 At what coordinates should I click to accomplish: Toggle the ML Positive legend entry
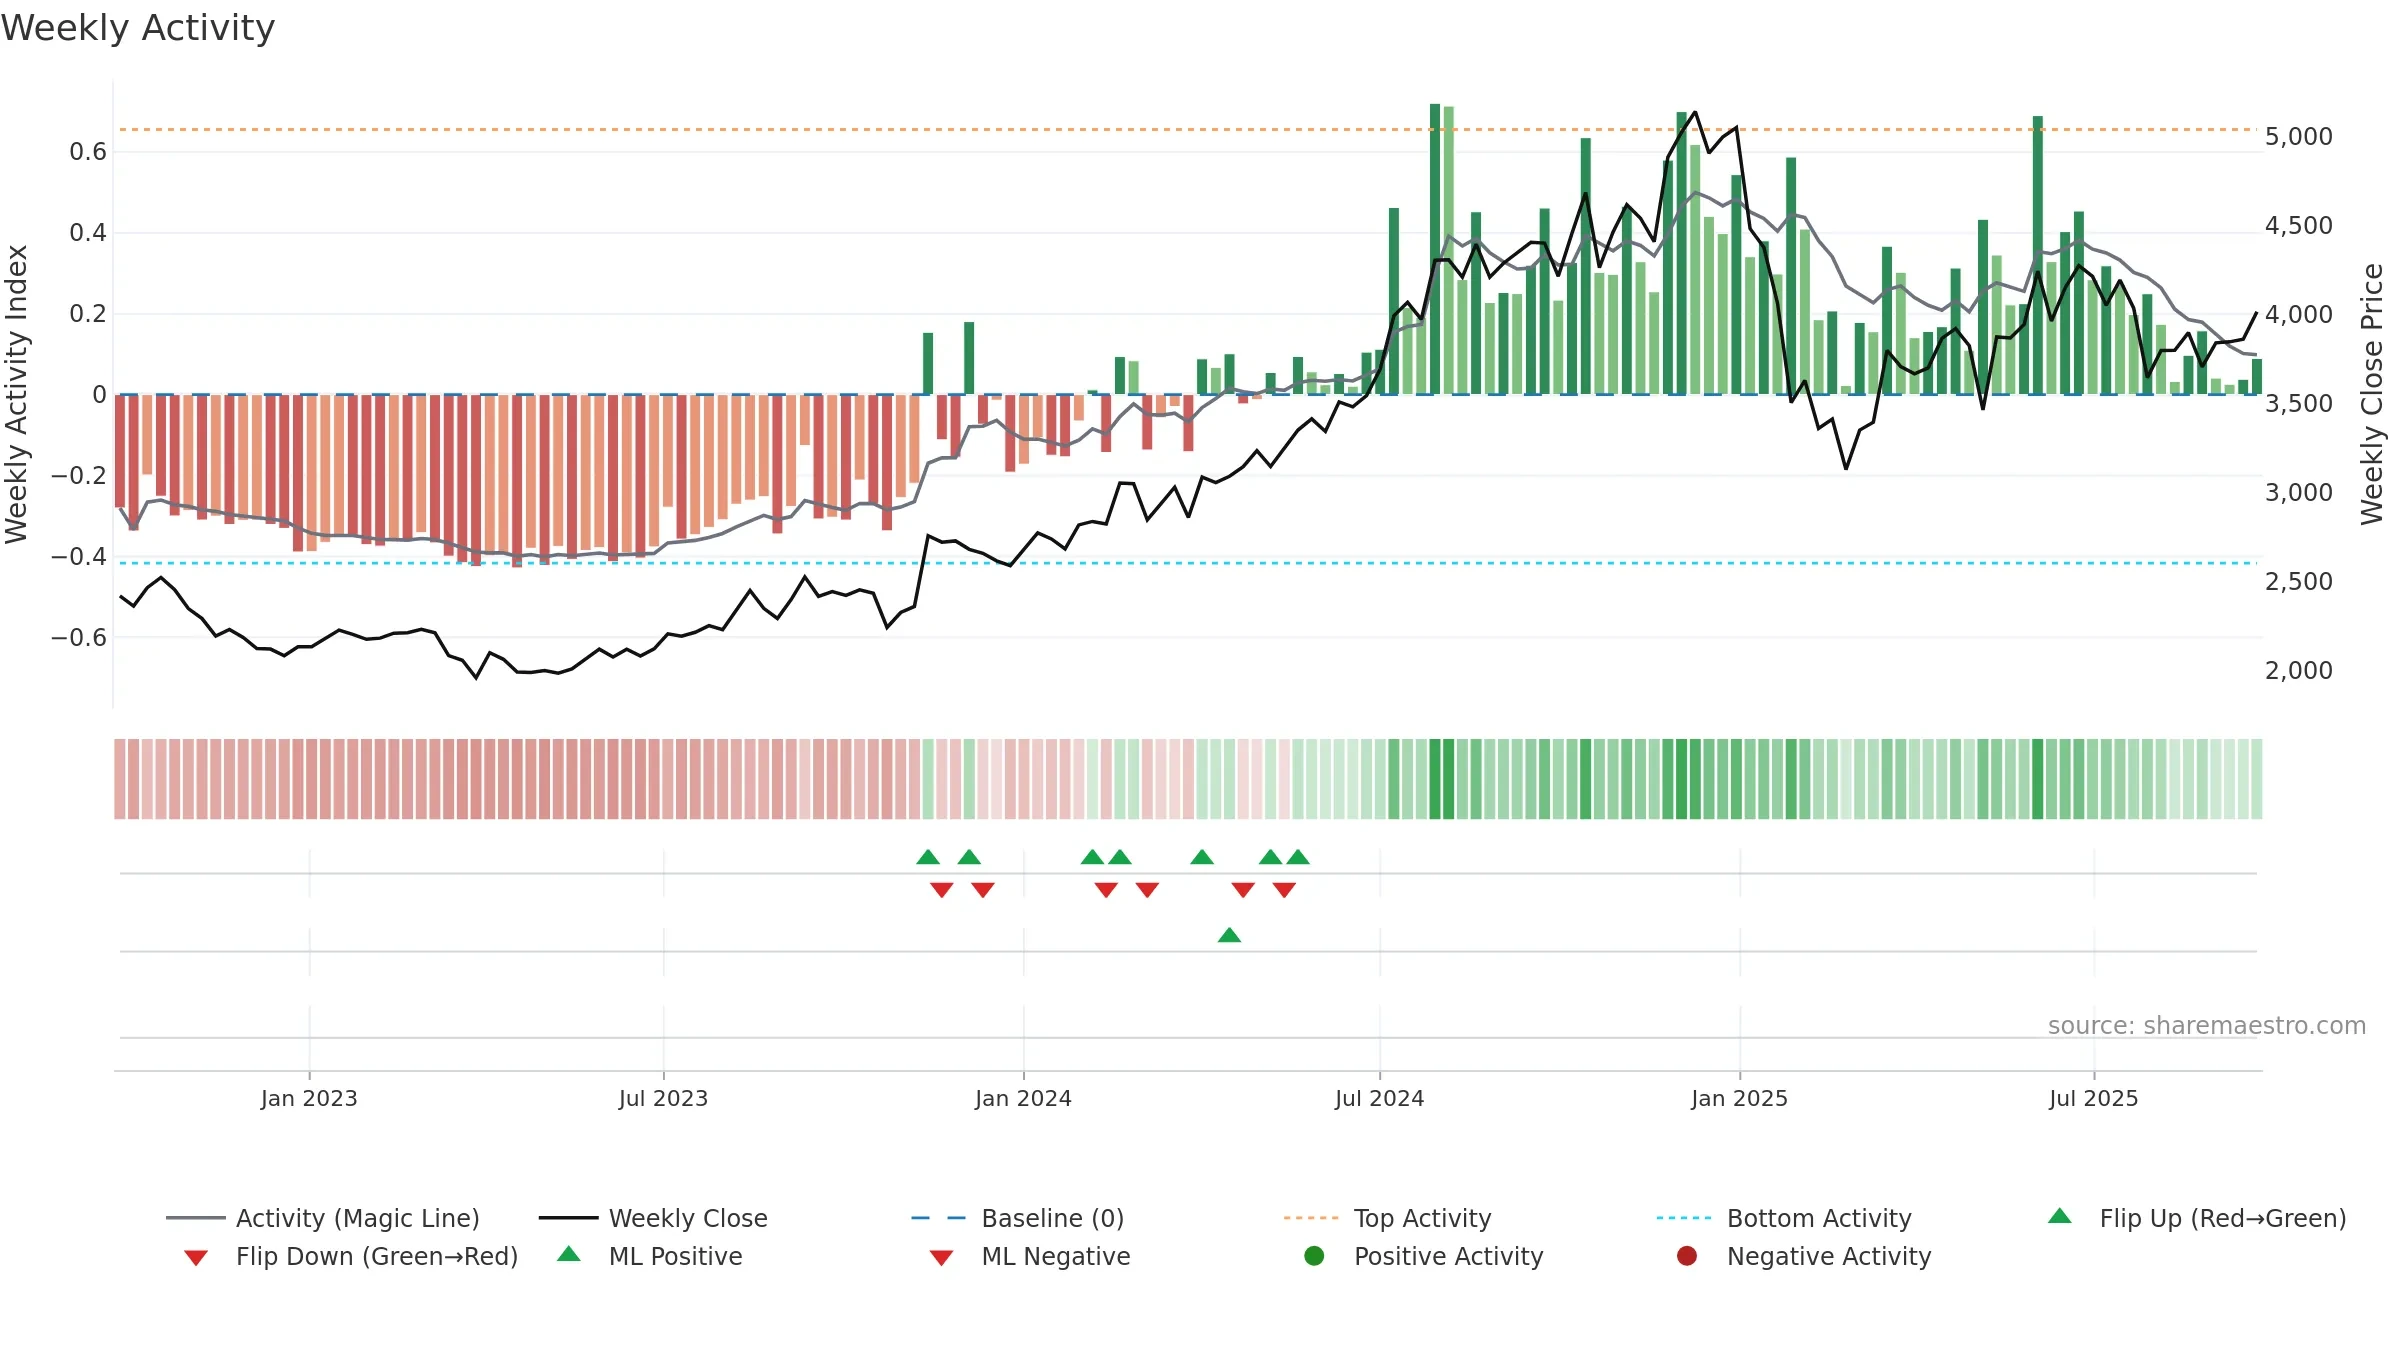tap(650, 1256)
